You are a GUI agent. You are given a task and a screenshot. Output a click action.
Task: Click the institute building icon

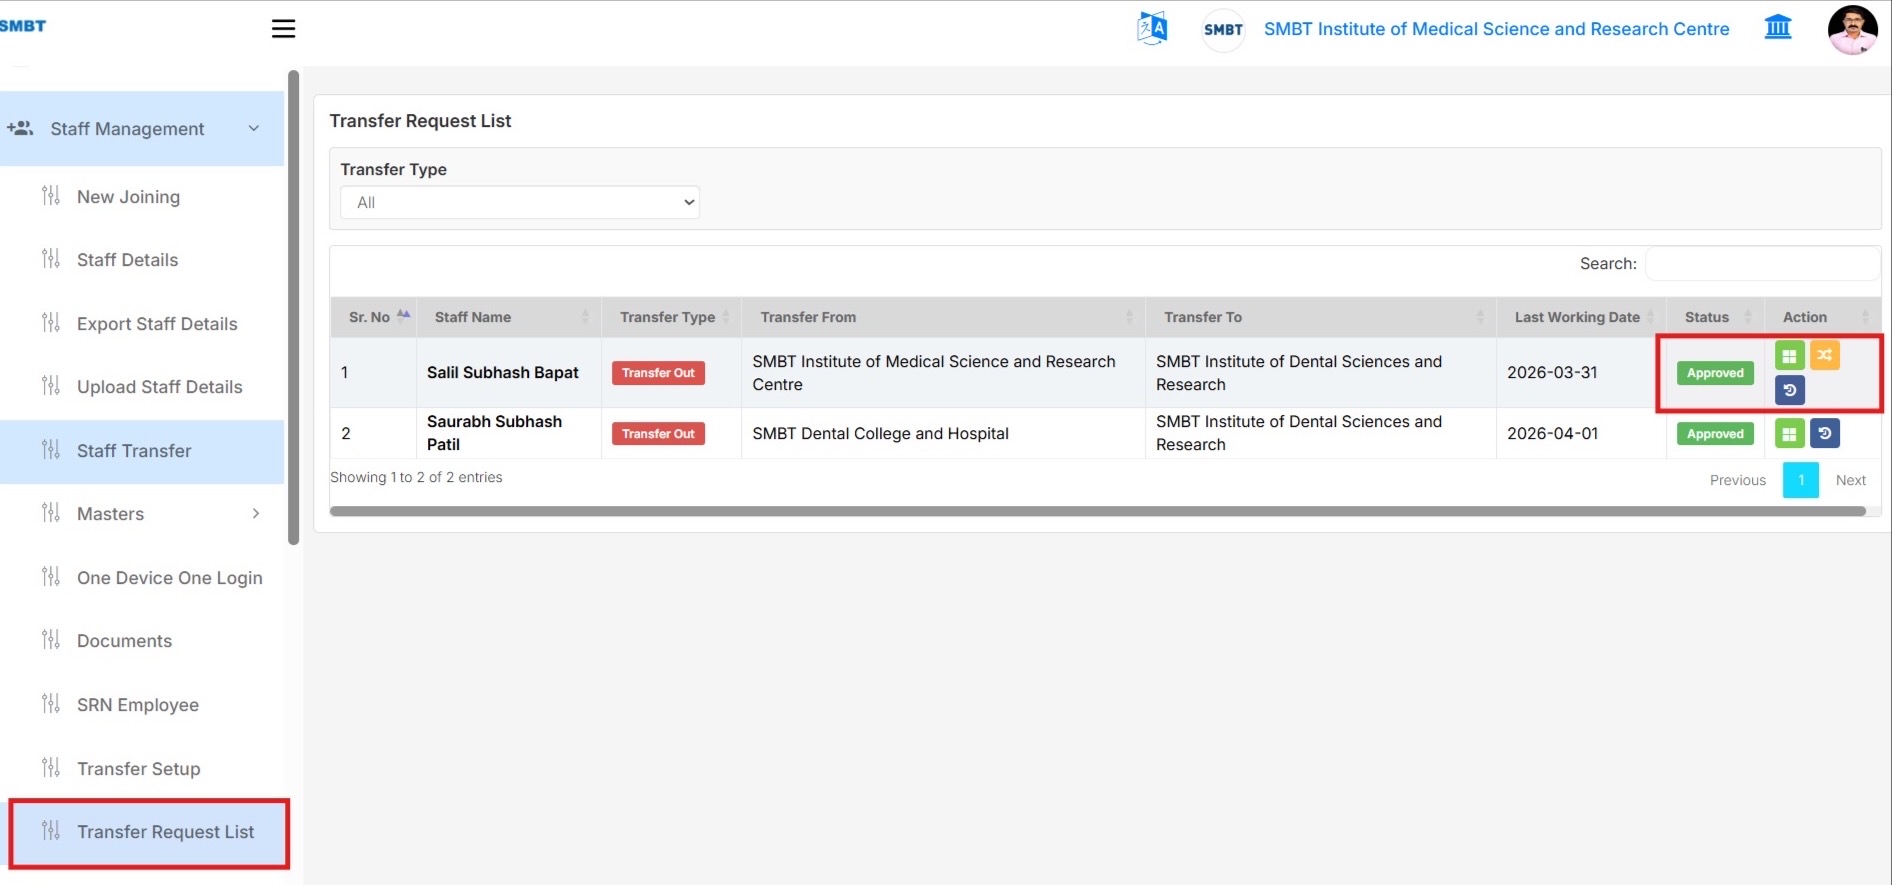(x=1778, y=27)
